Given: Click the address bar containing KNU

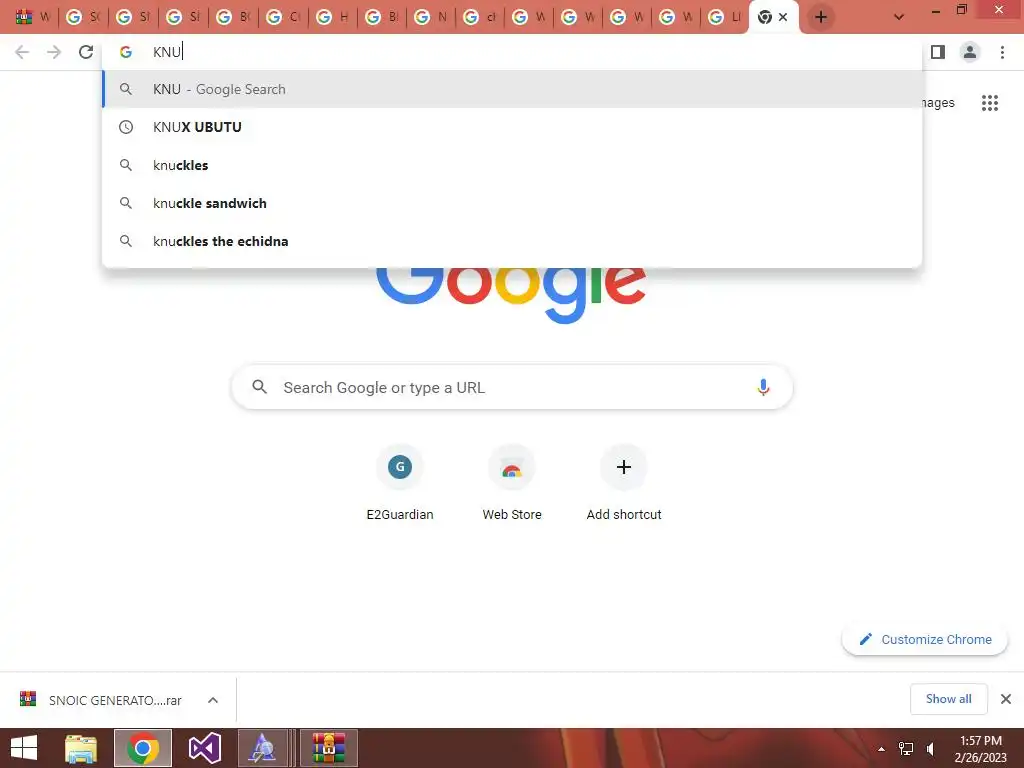Looking at the screenshot, I should tap(513, 52).
